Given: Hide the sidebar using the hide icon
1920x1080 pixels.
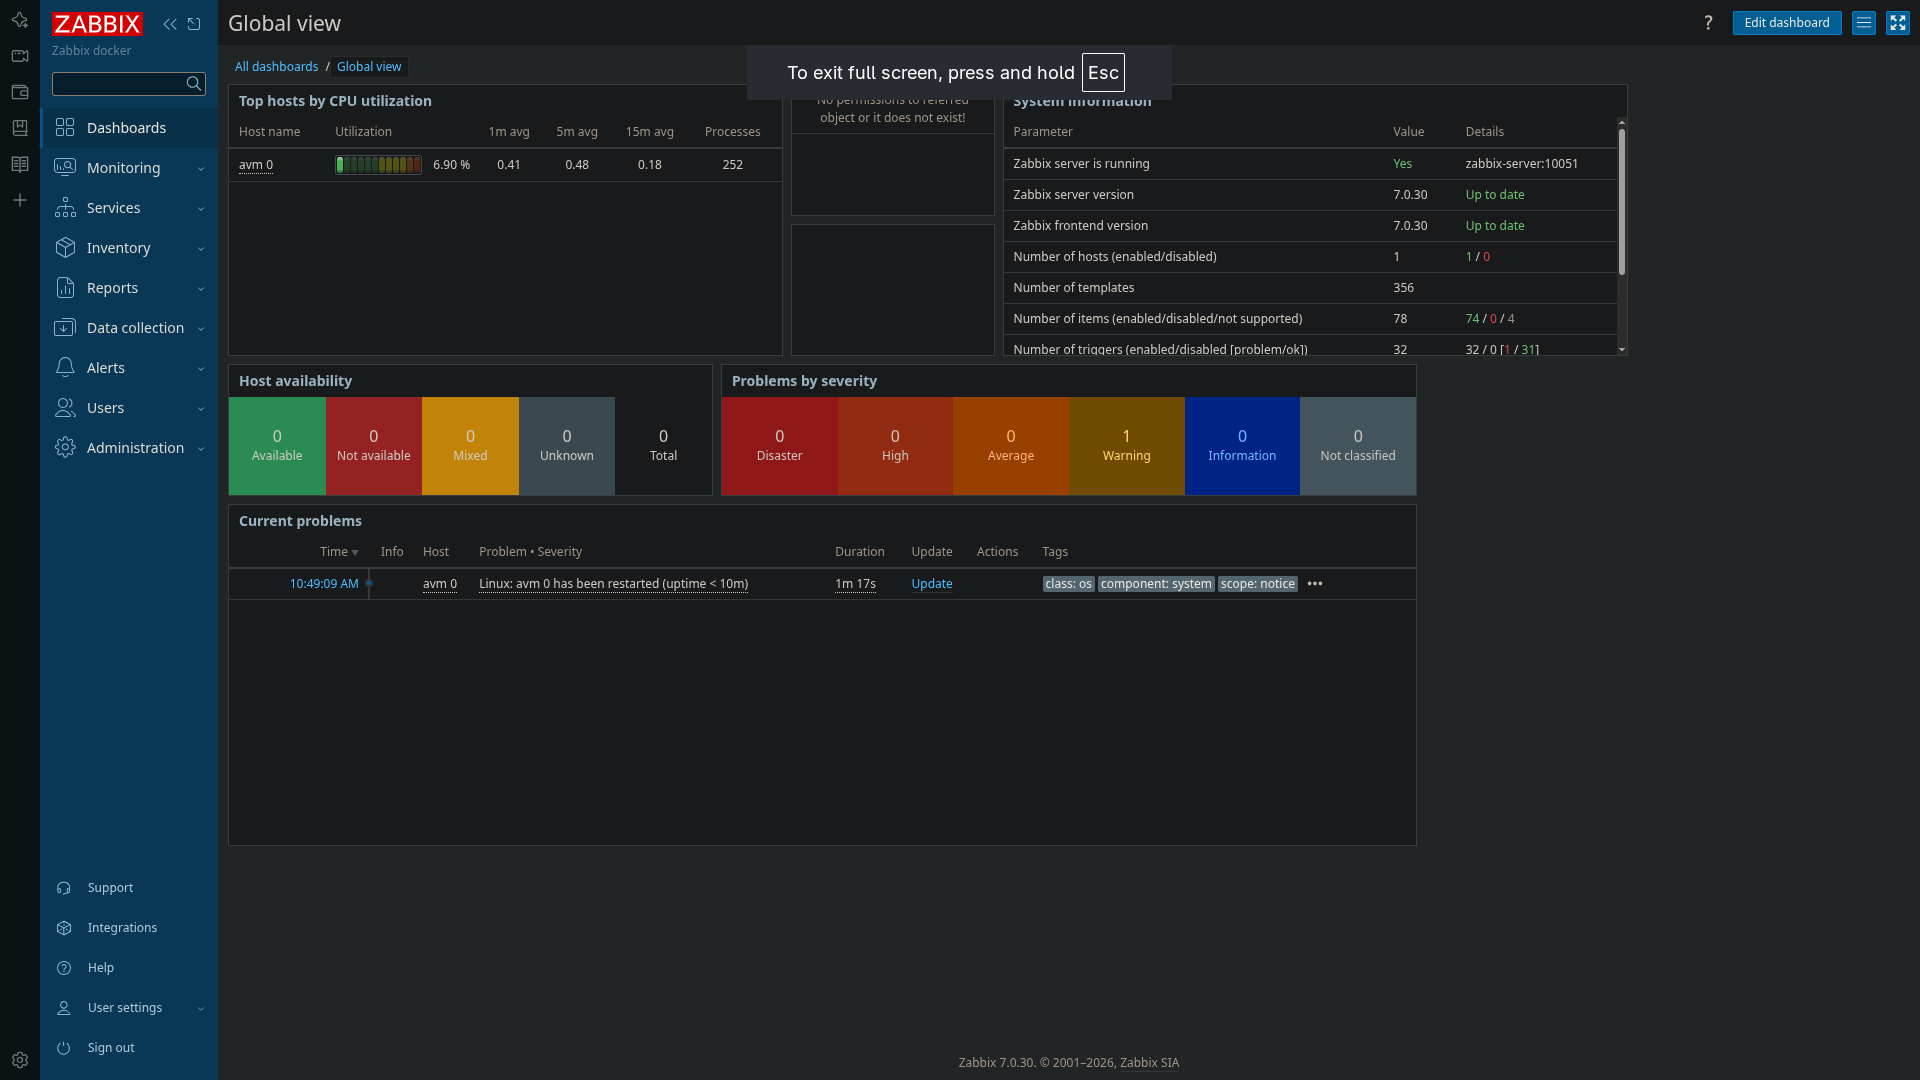Looking at the screenshot, I should pyautogui.click(x=194, y=24).
